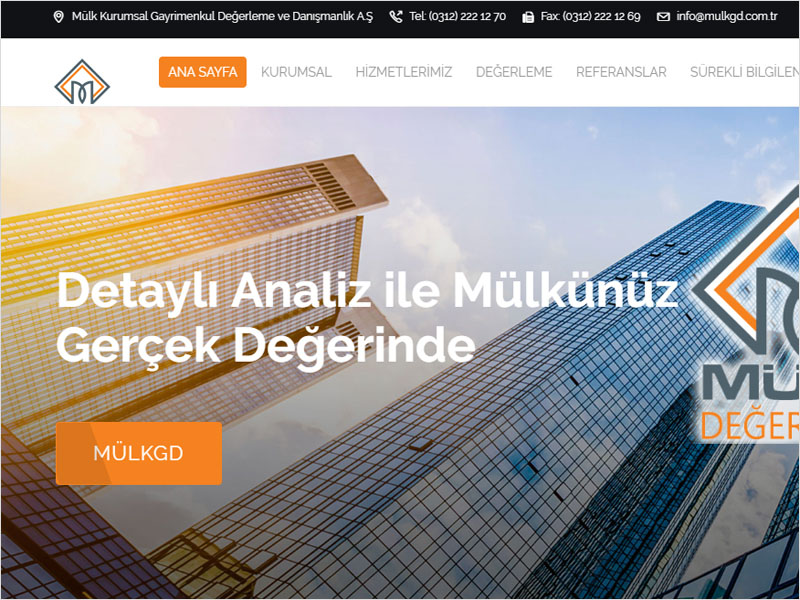
Task: Click the location pin icon in top bar
Action: pos(59,17)
